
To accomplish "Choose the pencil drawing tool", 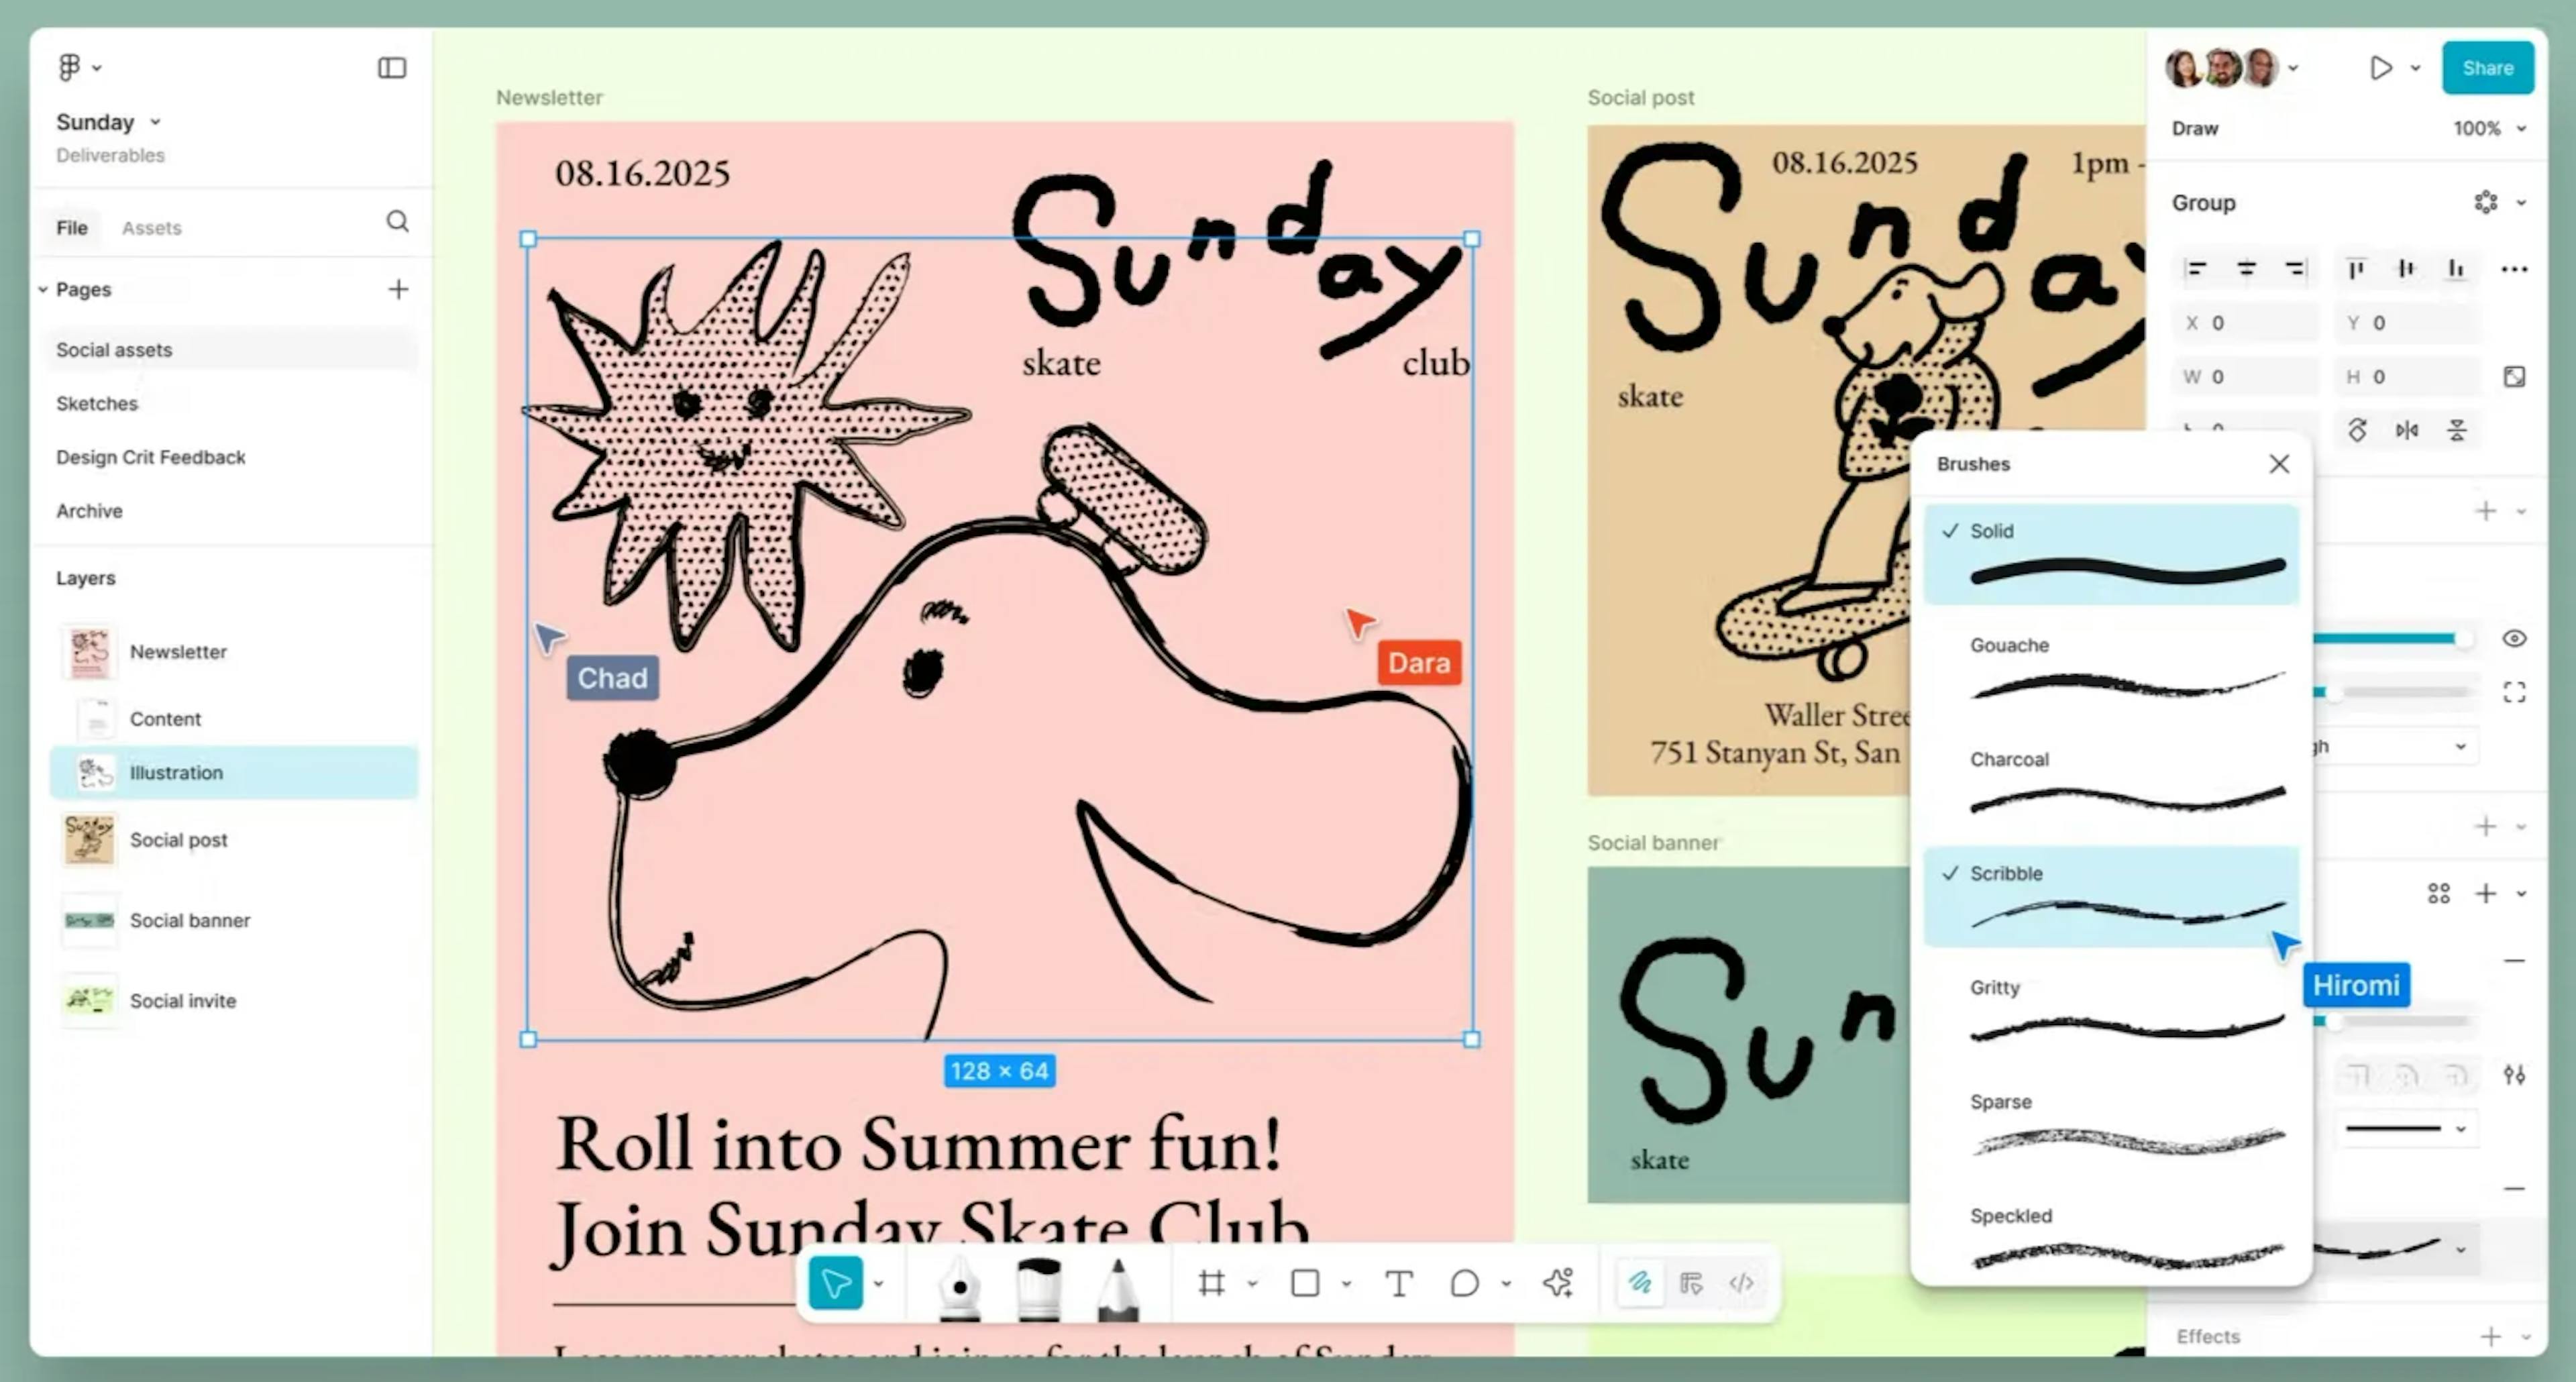I will coord(1117,1288).
